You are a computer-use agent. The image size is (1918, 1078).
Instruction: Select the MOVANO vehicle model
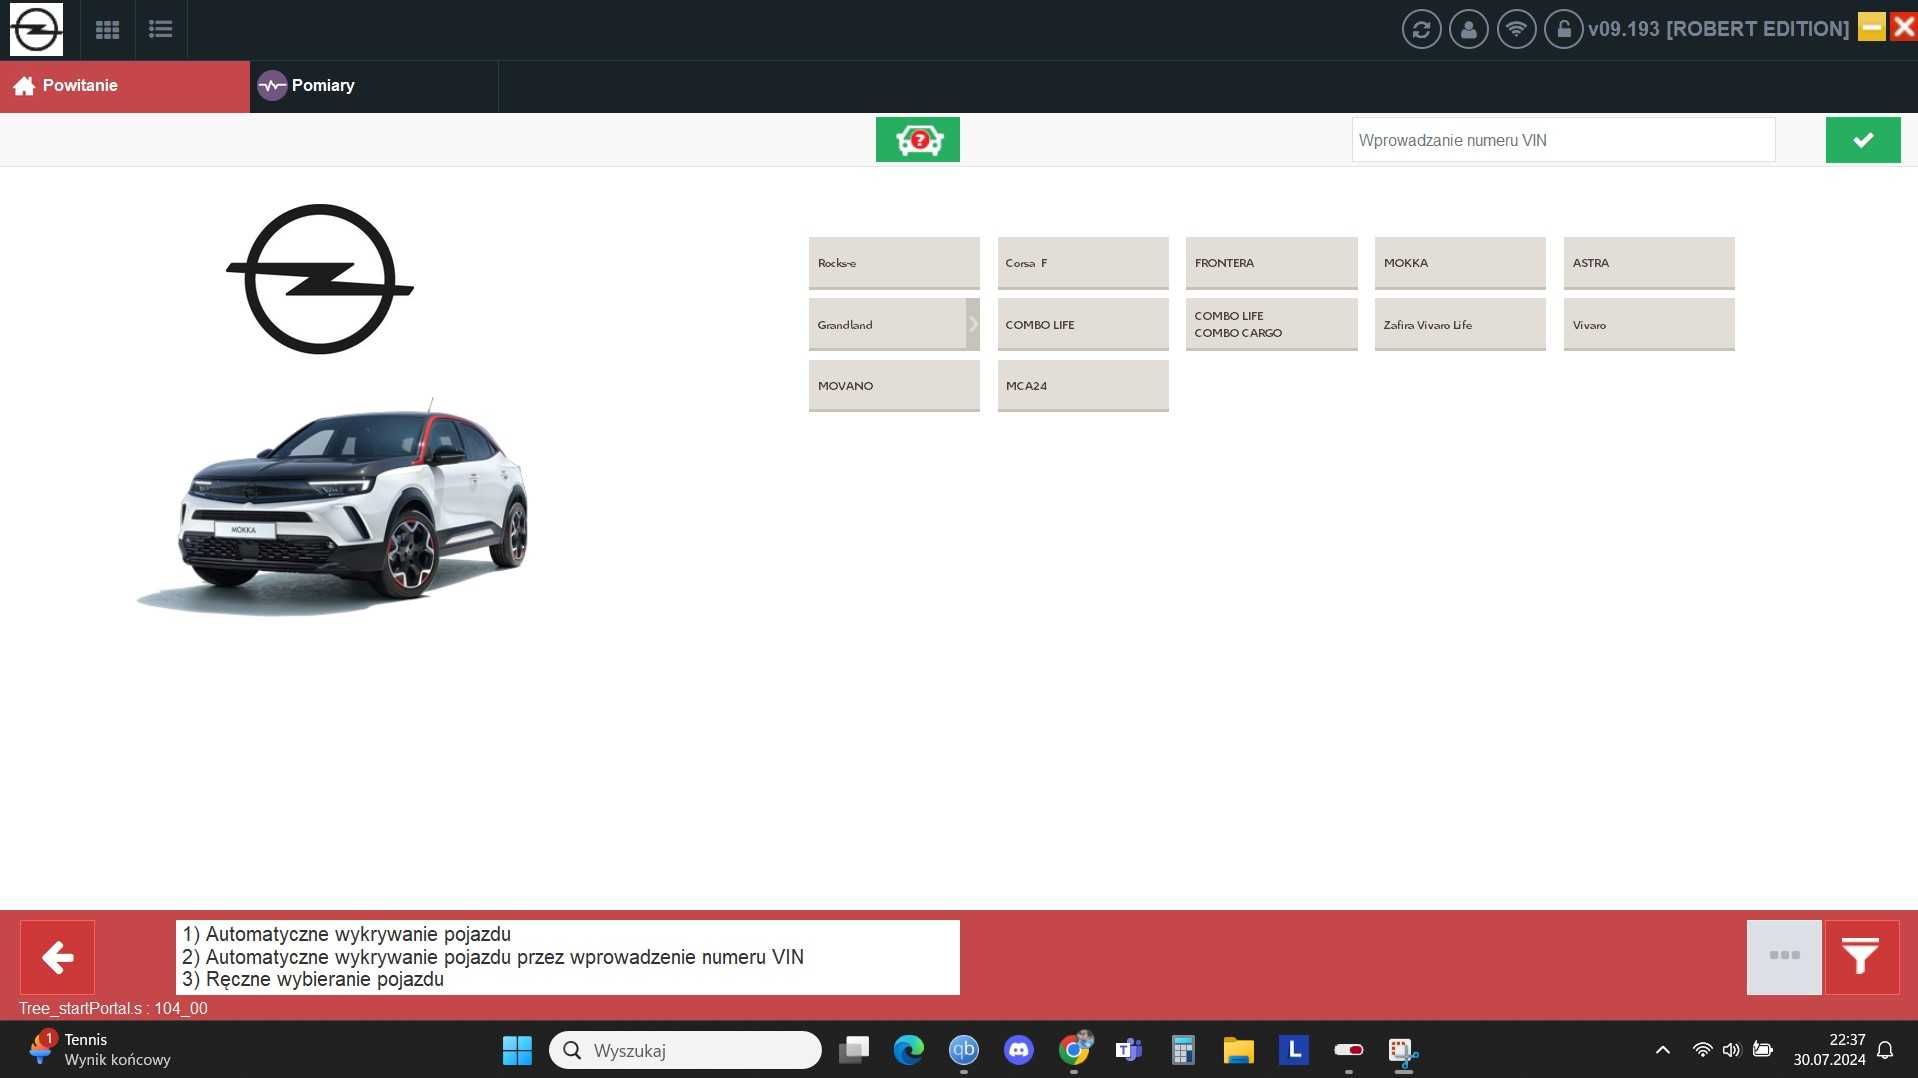pyautogui.click(x=894, y=386)
